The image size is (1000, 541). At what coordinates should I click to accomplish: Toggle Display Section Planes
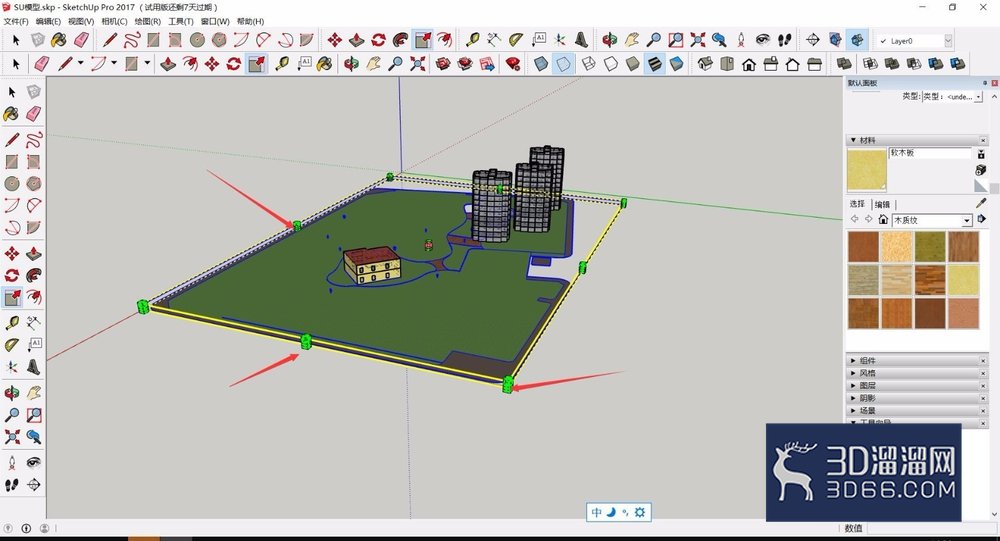[835, 40]
